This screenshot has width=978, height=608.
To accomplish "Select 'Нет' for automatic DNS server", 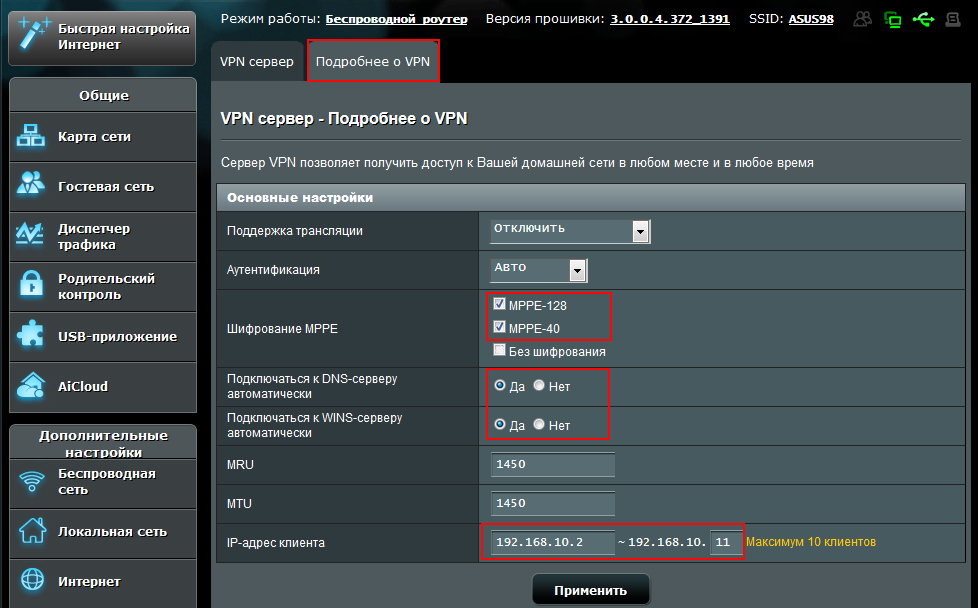I will (x=539, y=385).
